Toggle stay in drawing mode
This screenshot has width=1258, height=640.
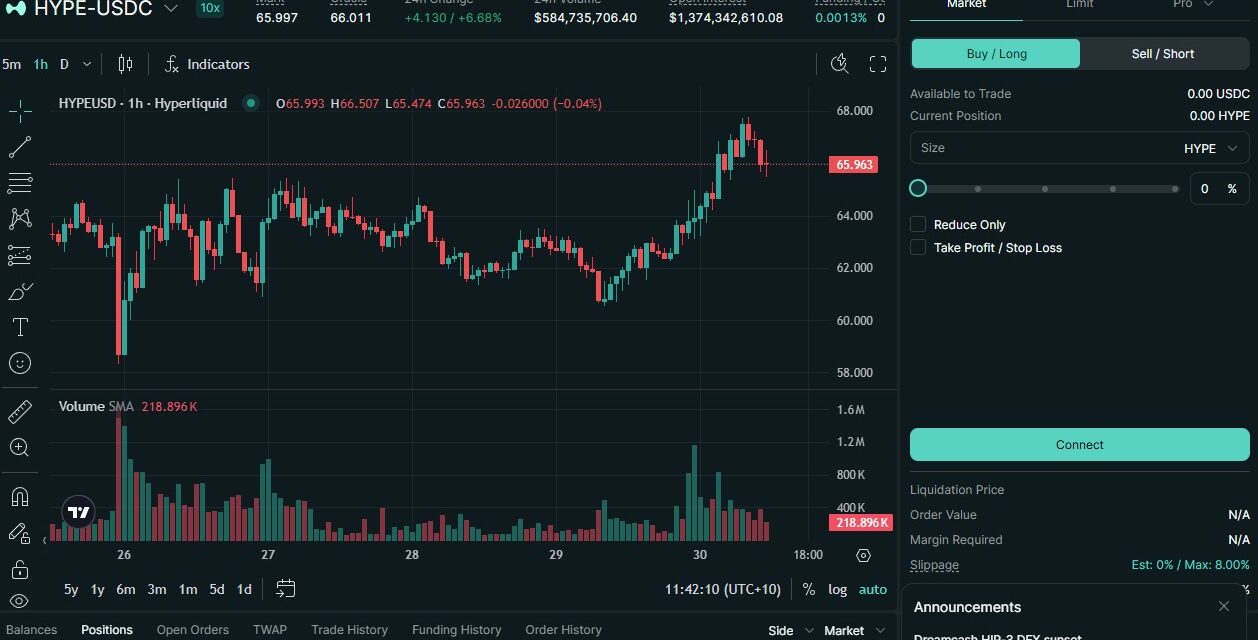point(20,533)
